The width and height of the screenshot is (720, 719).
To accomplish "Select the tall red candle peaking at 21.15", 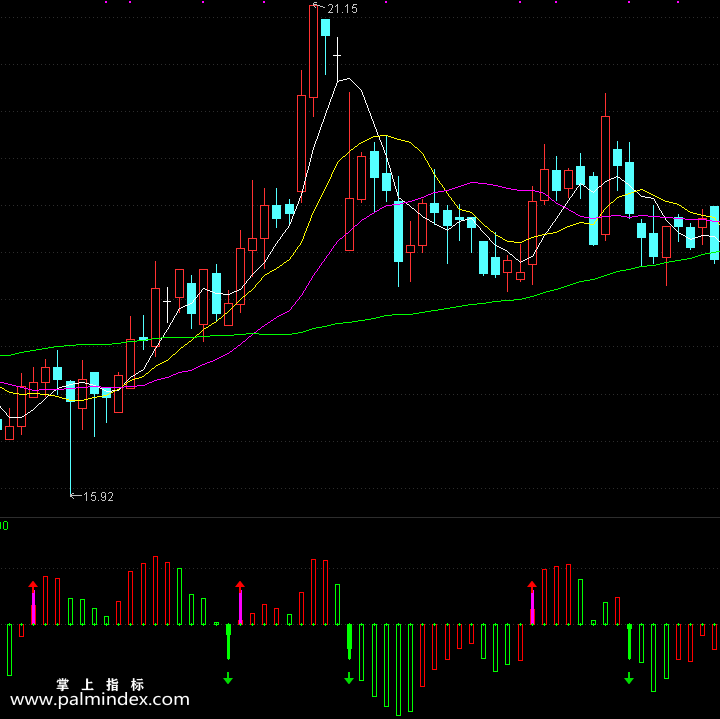I will (x=314, y=60).
